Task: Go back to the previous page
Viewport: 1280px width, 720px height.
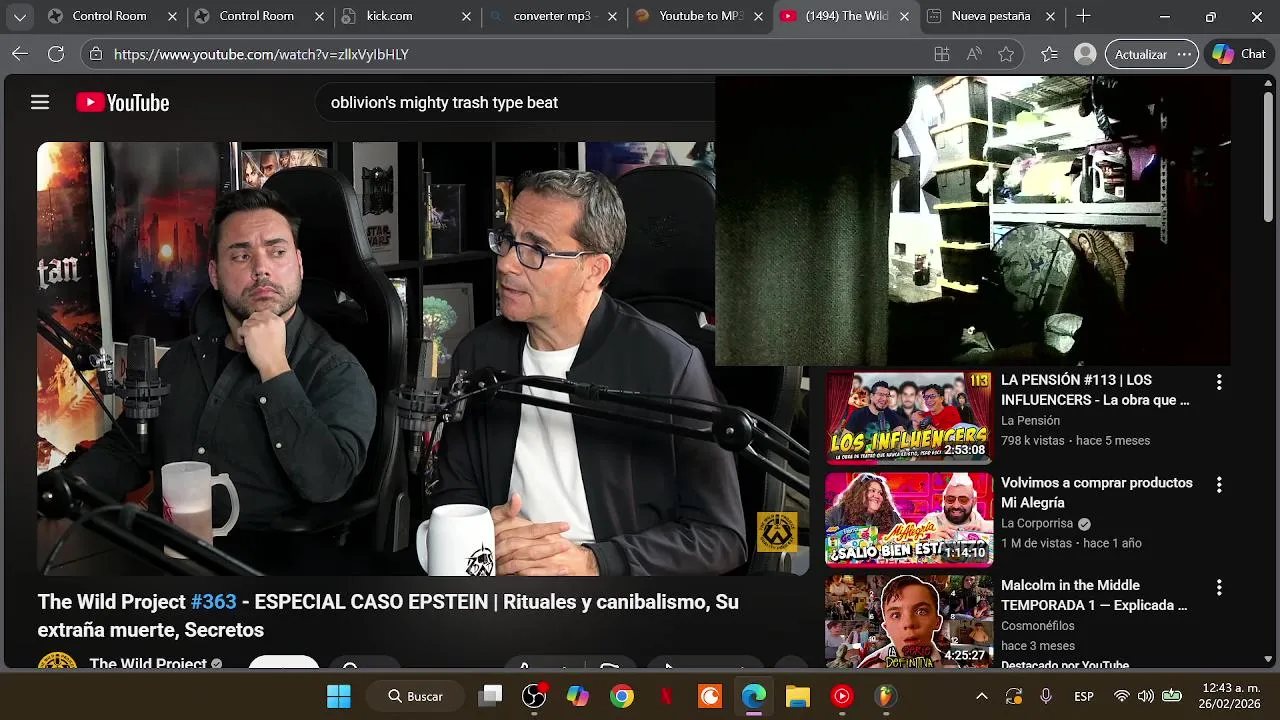Action: pyautogui.click(x=20, y=54)
